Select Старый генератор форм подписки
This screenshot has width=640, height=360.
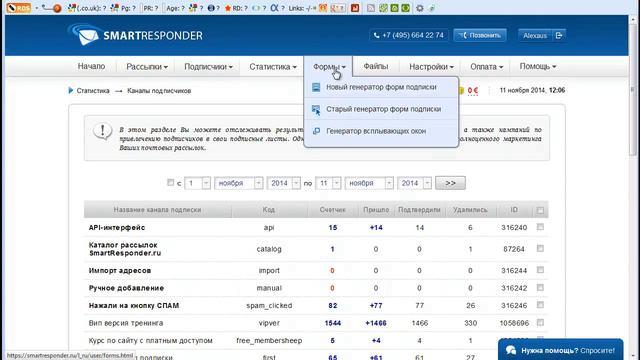click(x=381, y=109)
